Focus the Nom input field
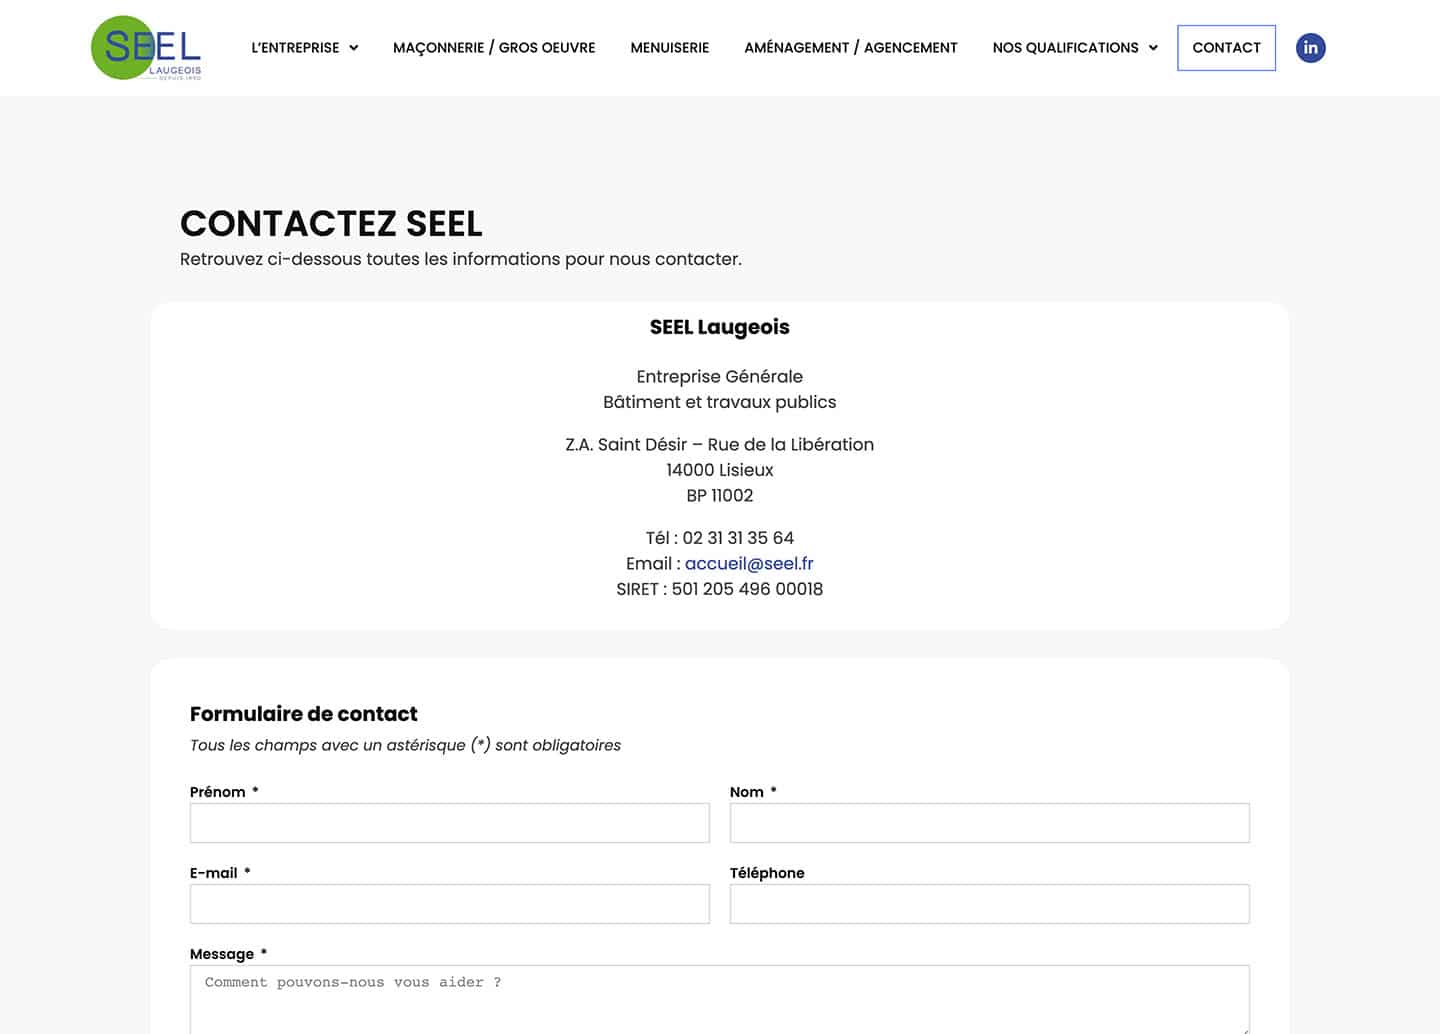 (x=990, y=823)
